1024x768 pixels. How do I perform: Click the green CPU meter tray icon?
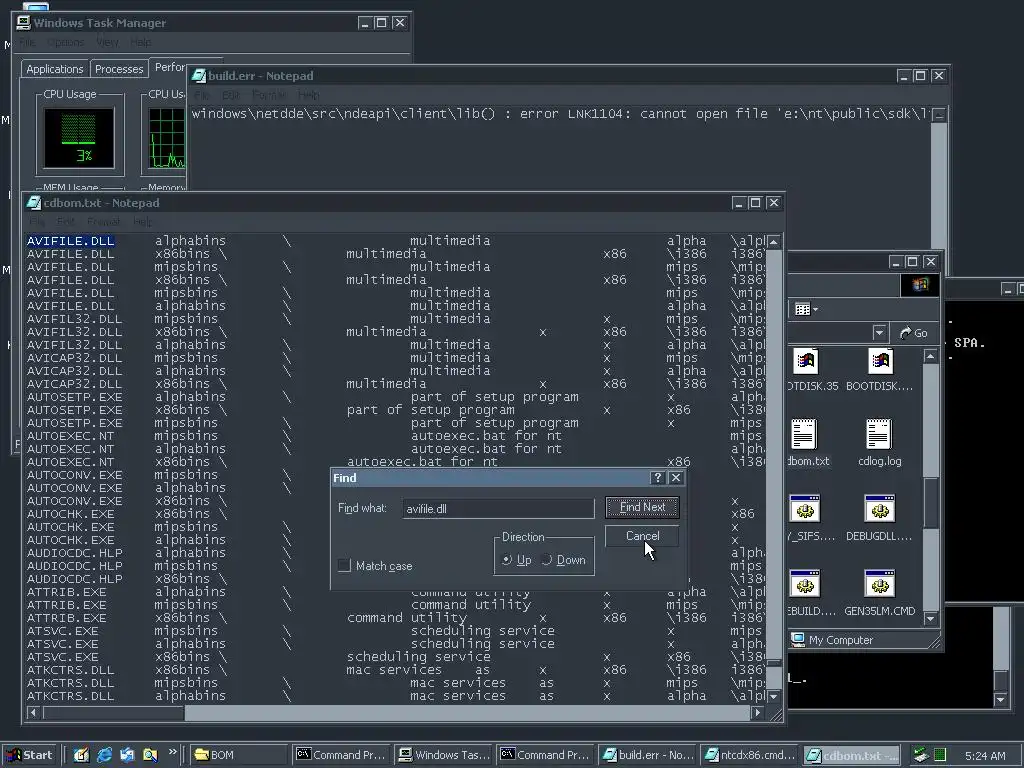point(940,755)
